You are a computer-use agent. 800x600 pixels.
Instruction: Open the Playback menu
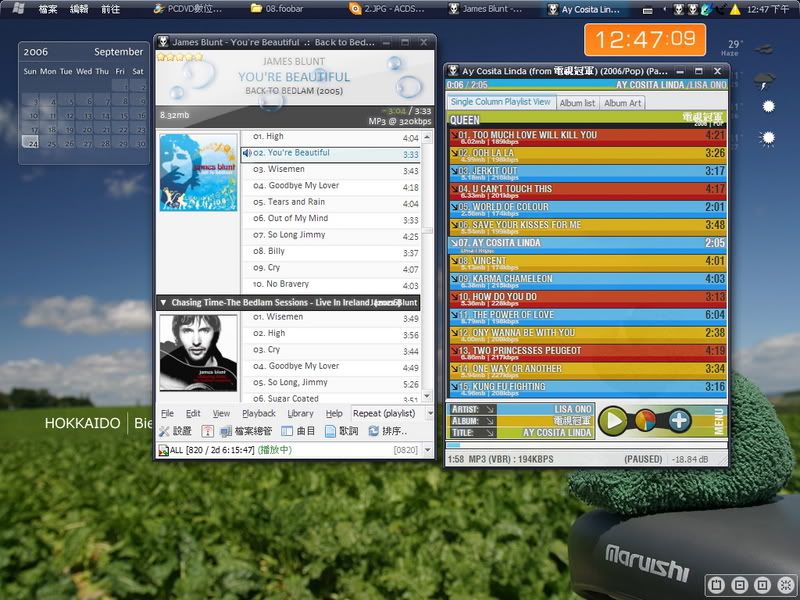coord(259,413)
